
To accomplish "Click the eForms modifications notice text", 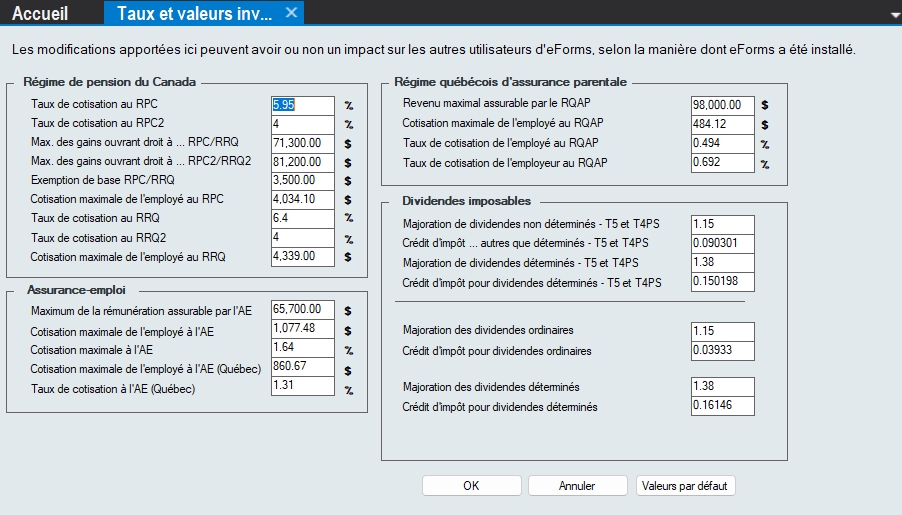I will click(434, 49).
